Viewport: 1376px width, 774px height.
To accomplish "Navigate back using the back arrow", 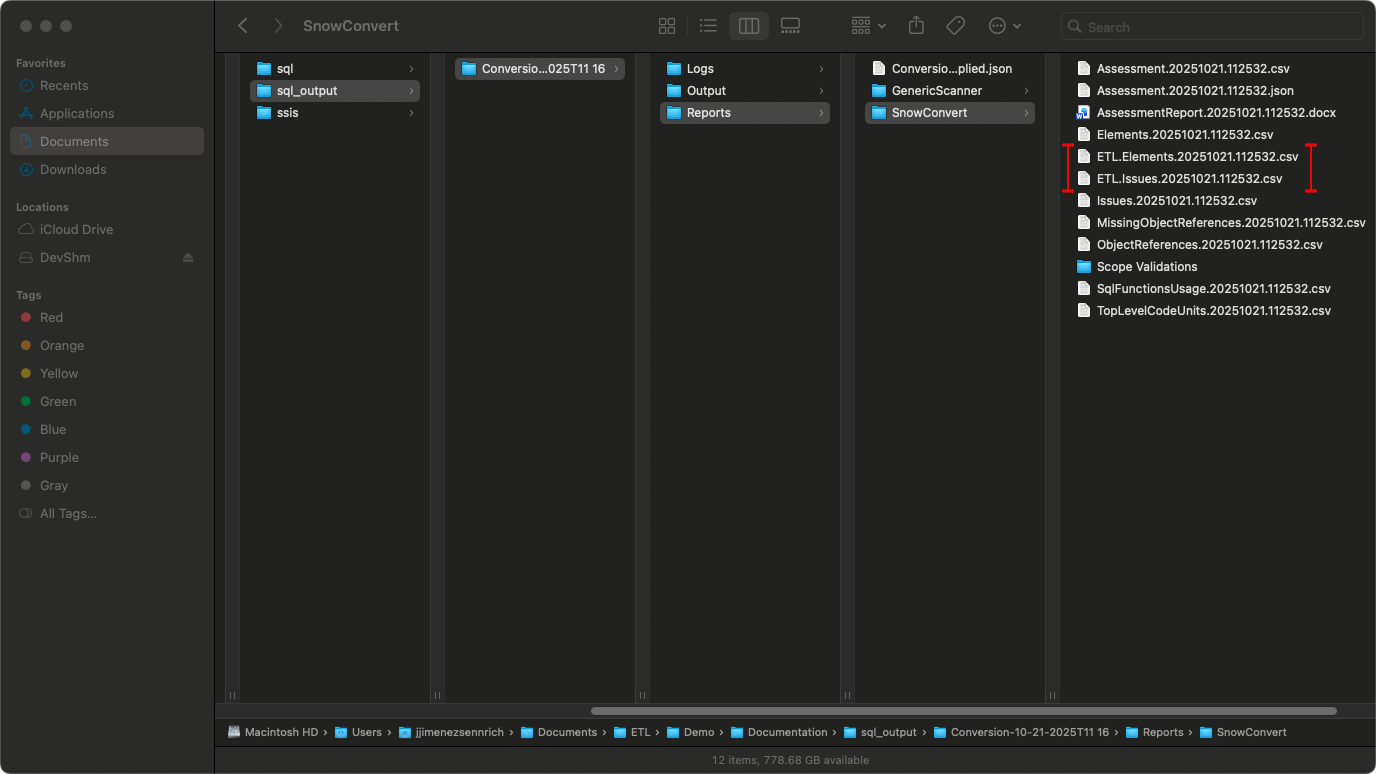I will click(243, 25).
